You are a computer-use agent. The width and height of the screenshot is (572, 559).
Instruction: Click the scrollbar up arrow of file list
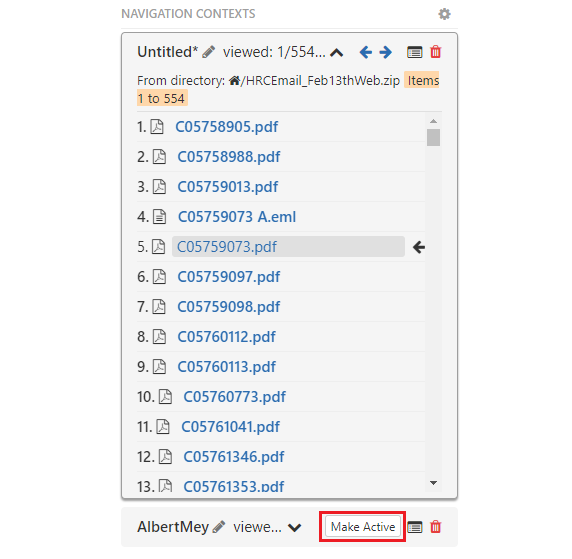point(433,121)
